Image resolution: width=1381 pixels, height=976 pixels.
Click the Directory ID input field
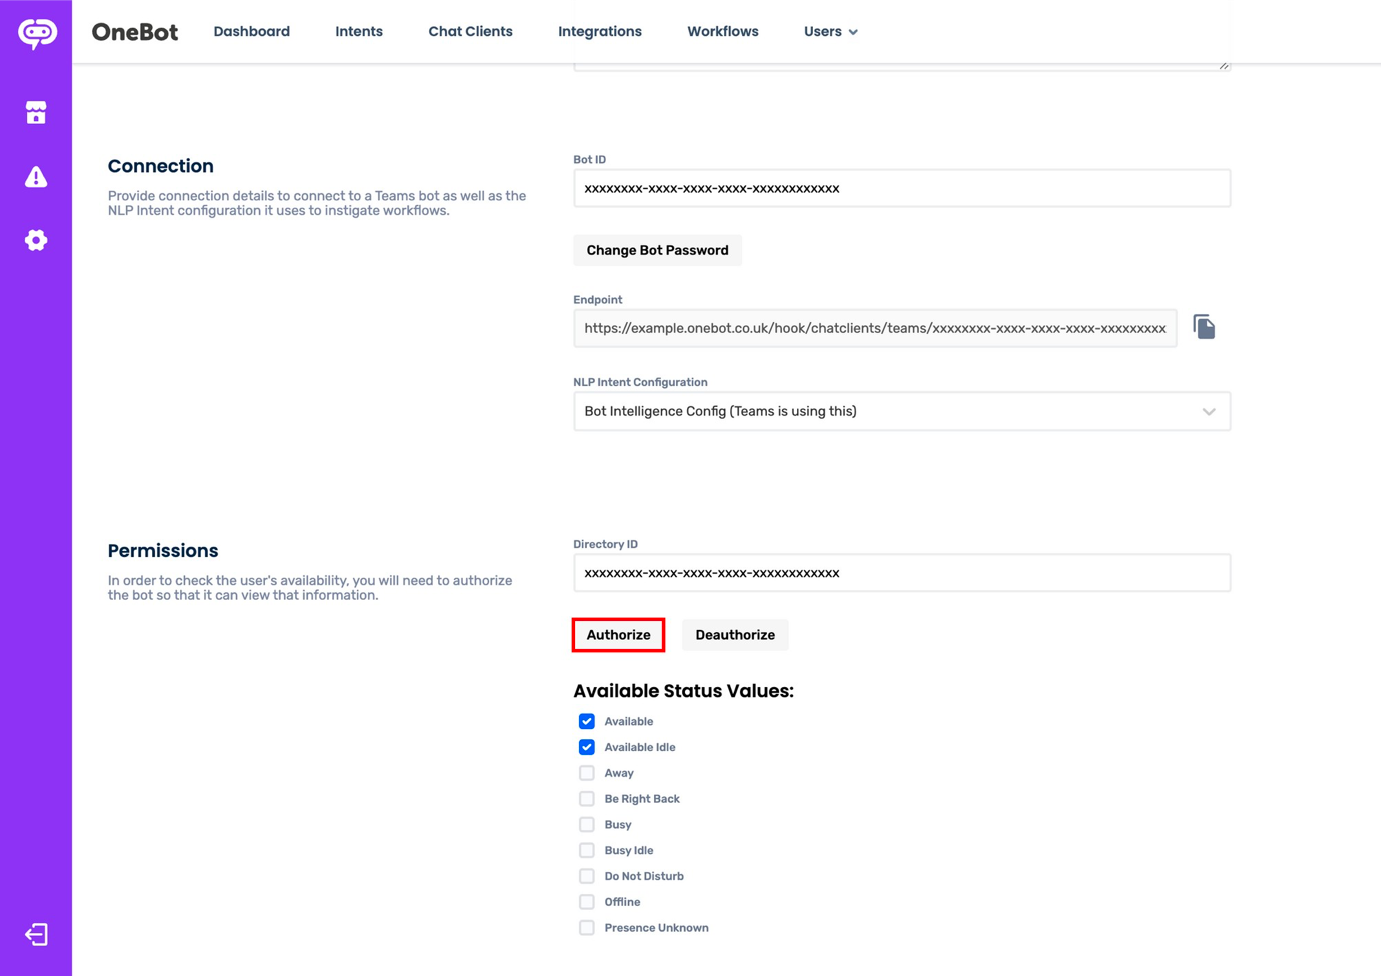pyautogui.click(x=902, y=573)
